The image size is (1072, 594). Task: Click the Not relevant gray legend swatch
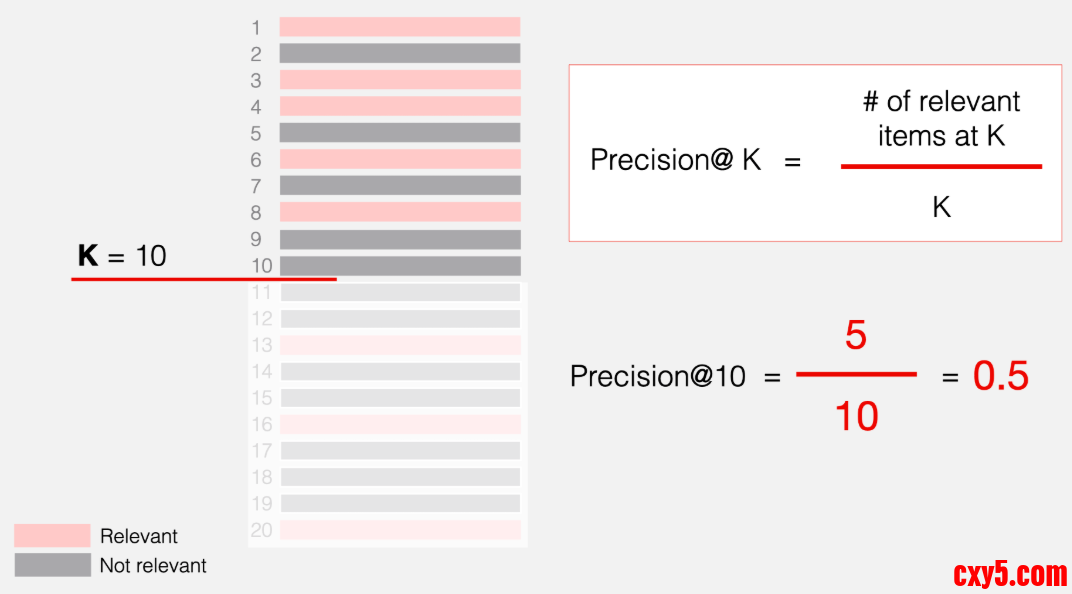[x=52, y=565]
